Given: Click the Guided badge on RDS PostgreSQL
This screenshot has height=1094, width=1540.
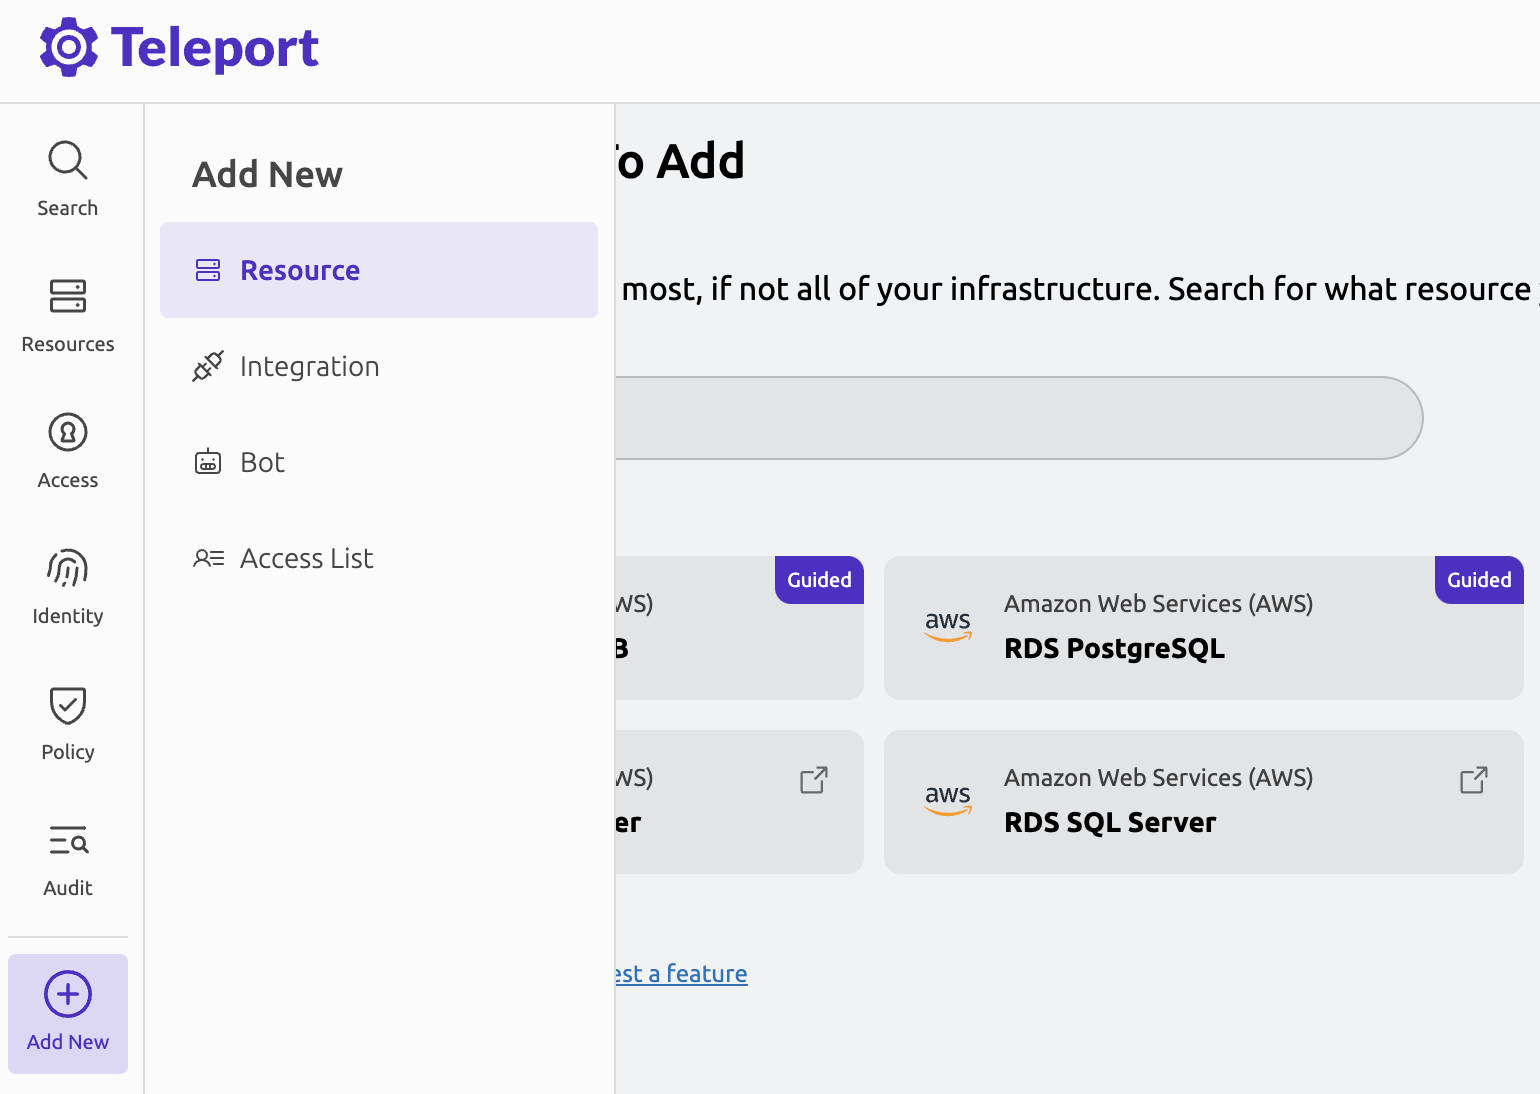Looking at the screenshot, I should coord(1478,580).
